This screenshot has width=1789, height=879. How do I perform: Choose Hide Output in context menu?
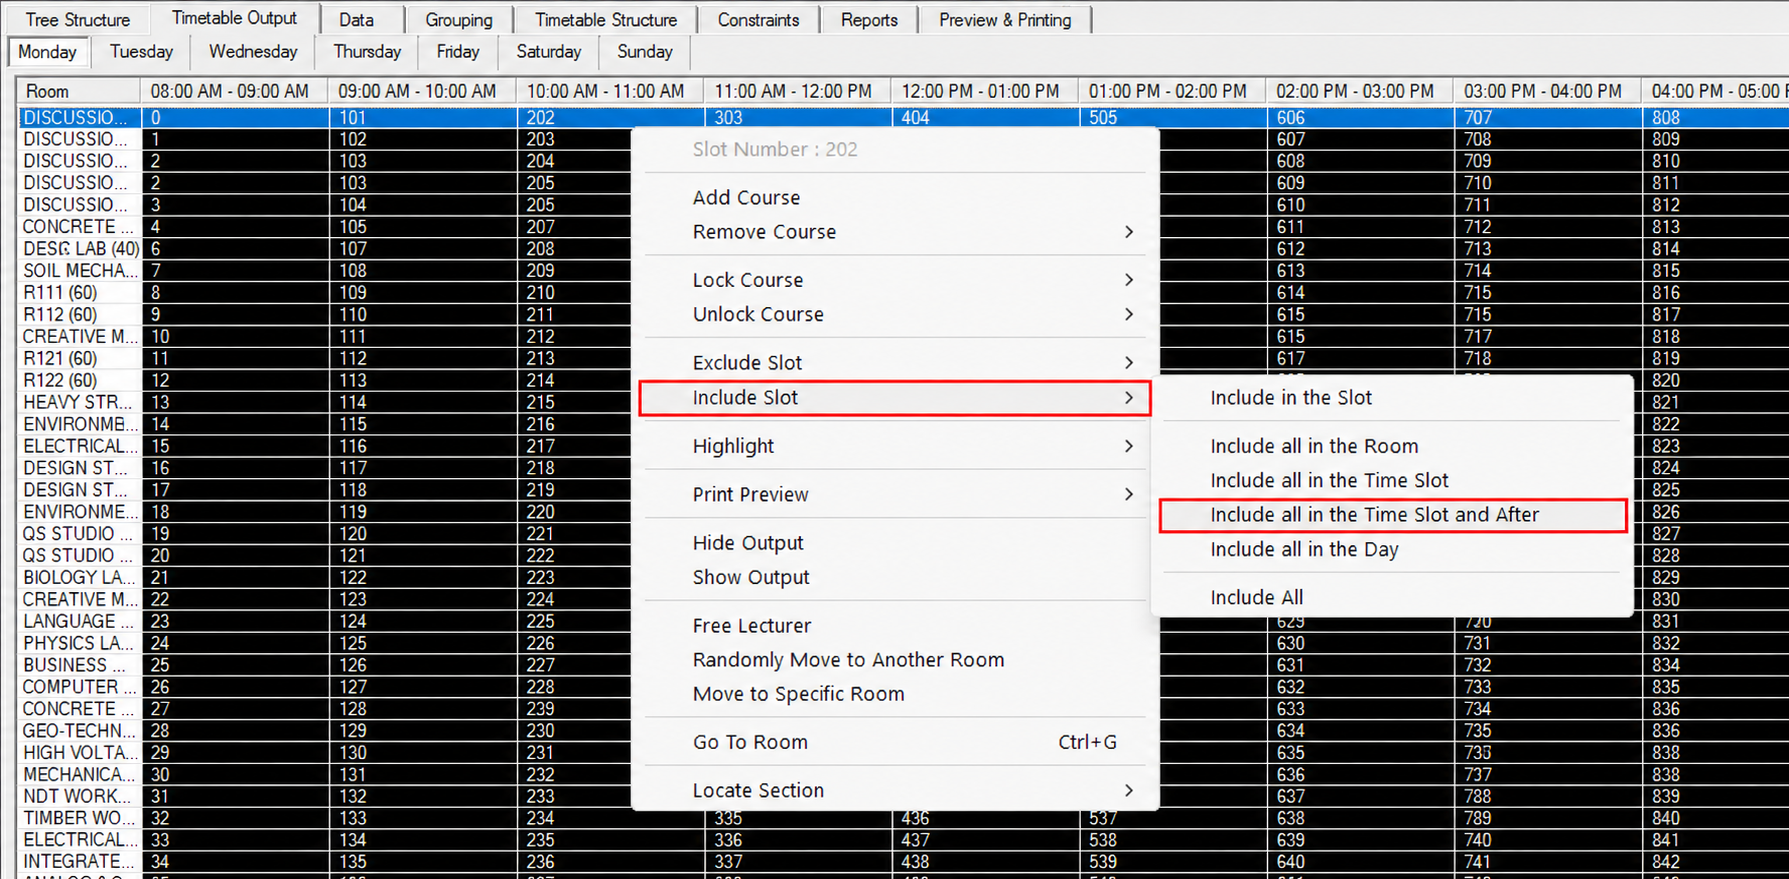click(895, 543)
